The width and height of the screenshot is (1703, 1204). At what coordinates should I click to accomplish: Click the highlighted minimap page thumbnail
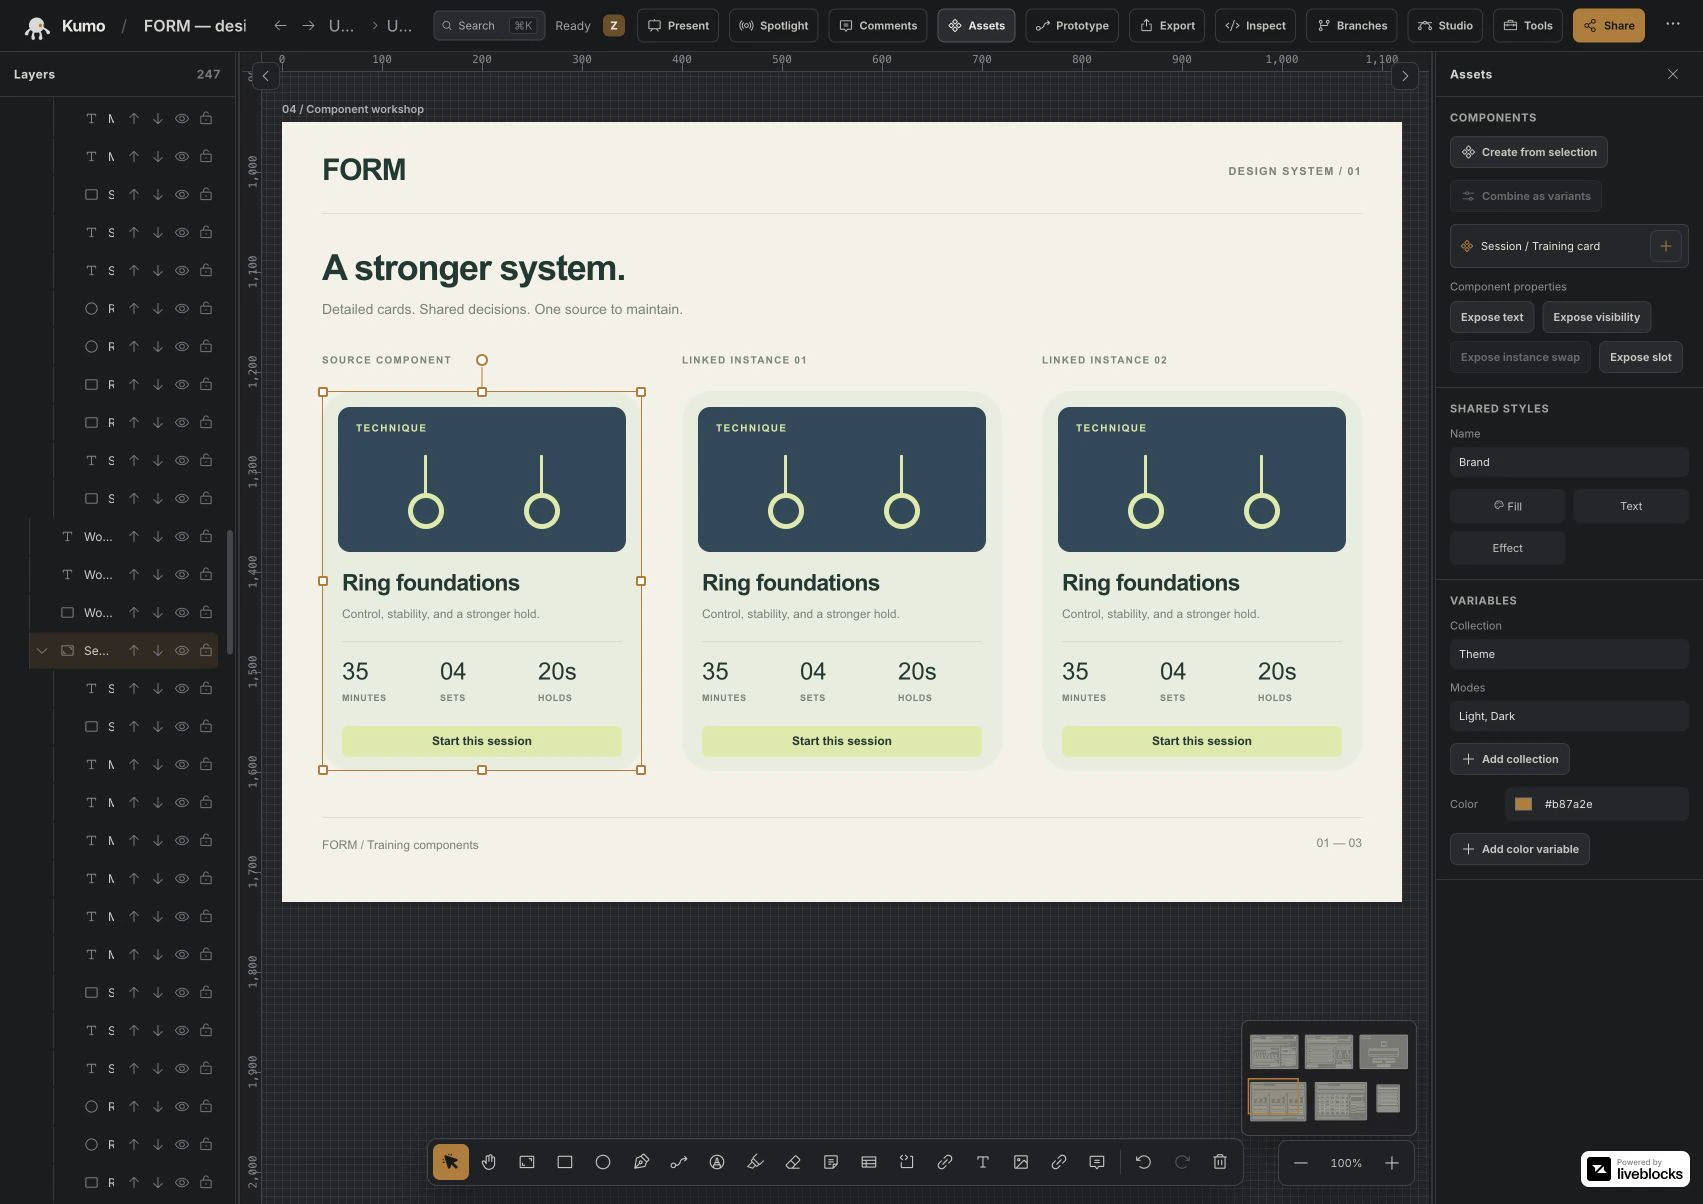1276,1100
